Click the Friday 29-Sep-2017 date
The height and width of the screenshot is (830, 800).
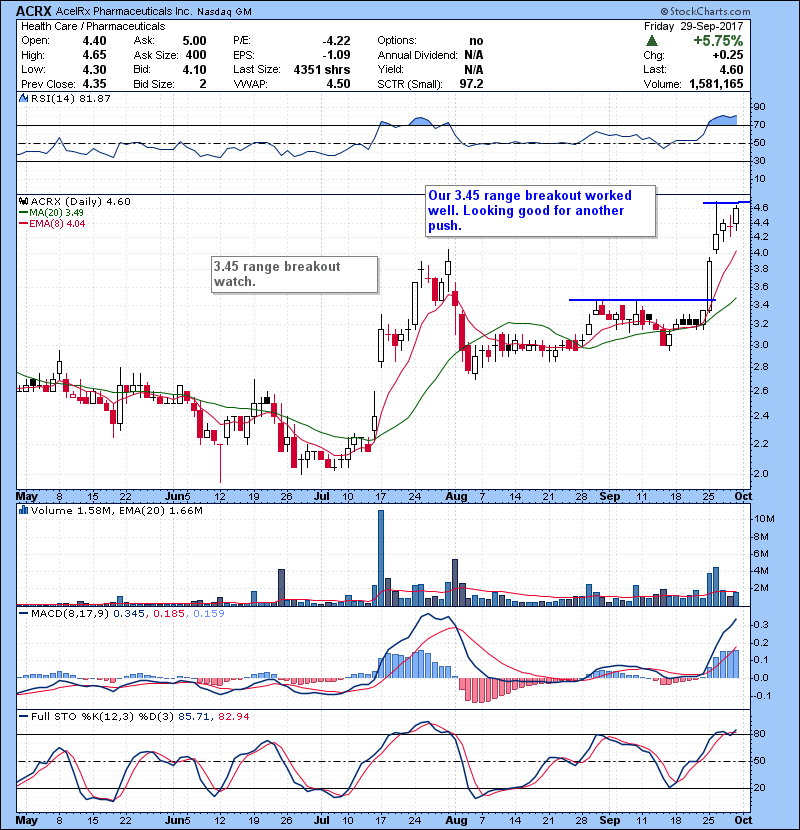[694, 26]
